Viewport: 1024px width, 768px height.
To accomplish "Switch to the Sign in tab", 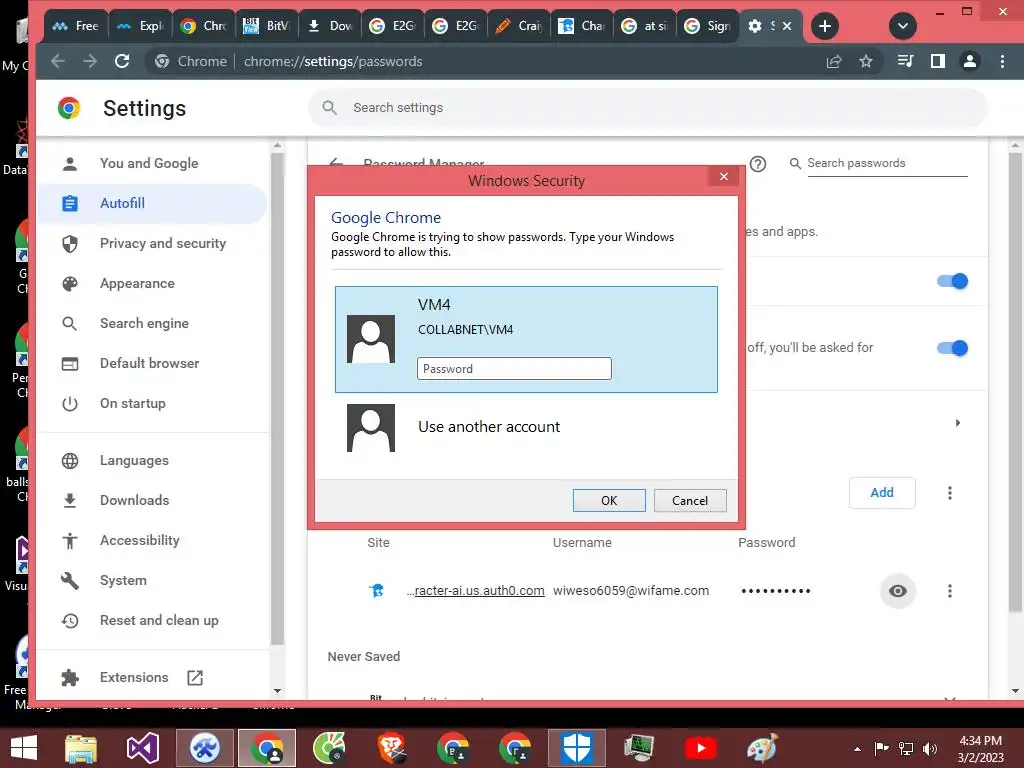I will pos(708,26).
